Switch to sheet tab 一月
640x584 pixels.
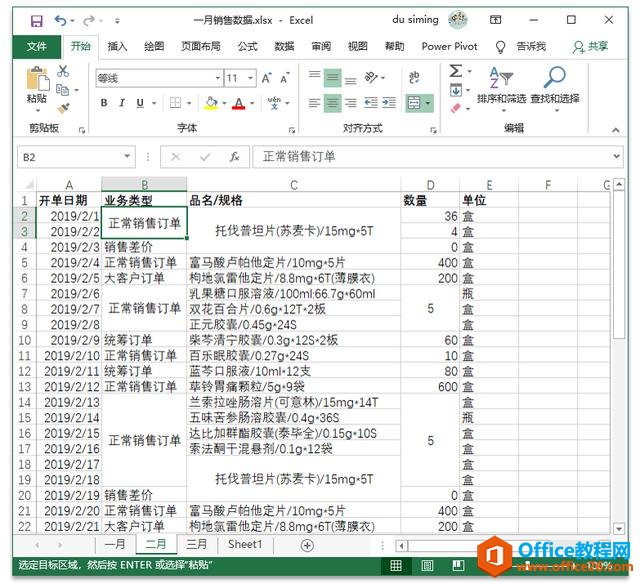(115, 544)
